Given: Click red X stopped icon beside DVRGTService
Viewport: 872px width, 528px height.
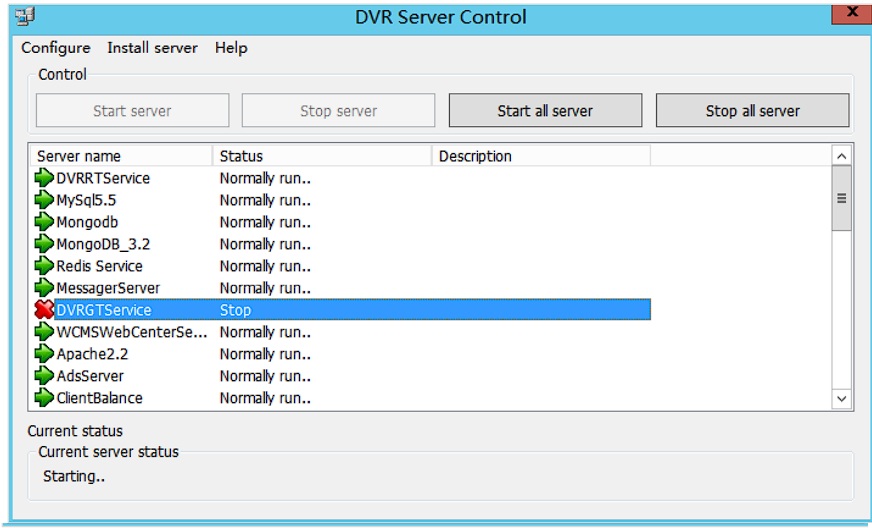Looking at the screenshot, I should click(44, 309).
